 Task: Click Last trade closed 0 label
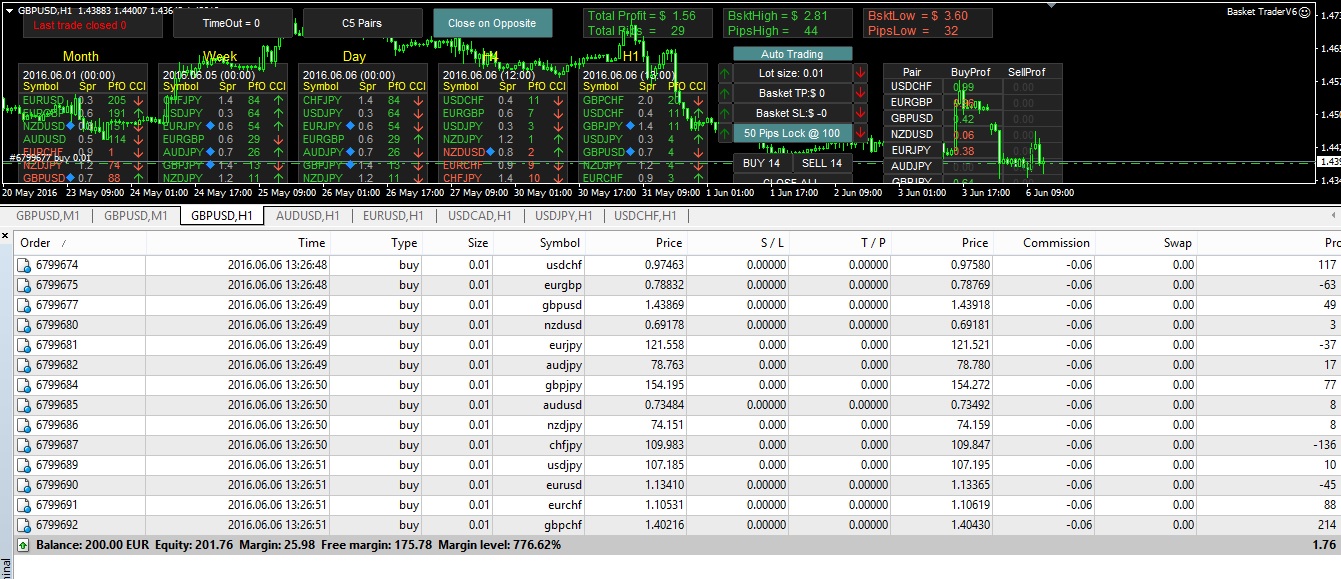click(x=80, y=25)
